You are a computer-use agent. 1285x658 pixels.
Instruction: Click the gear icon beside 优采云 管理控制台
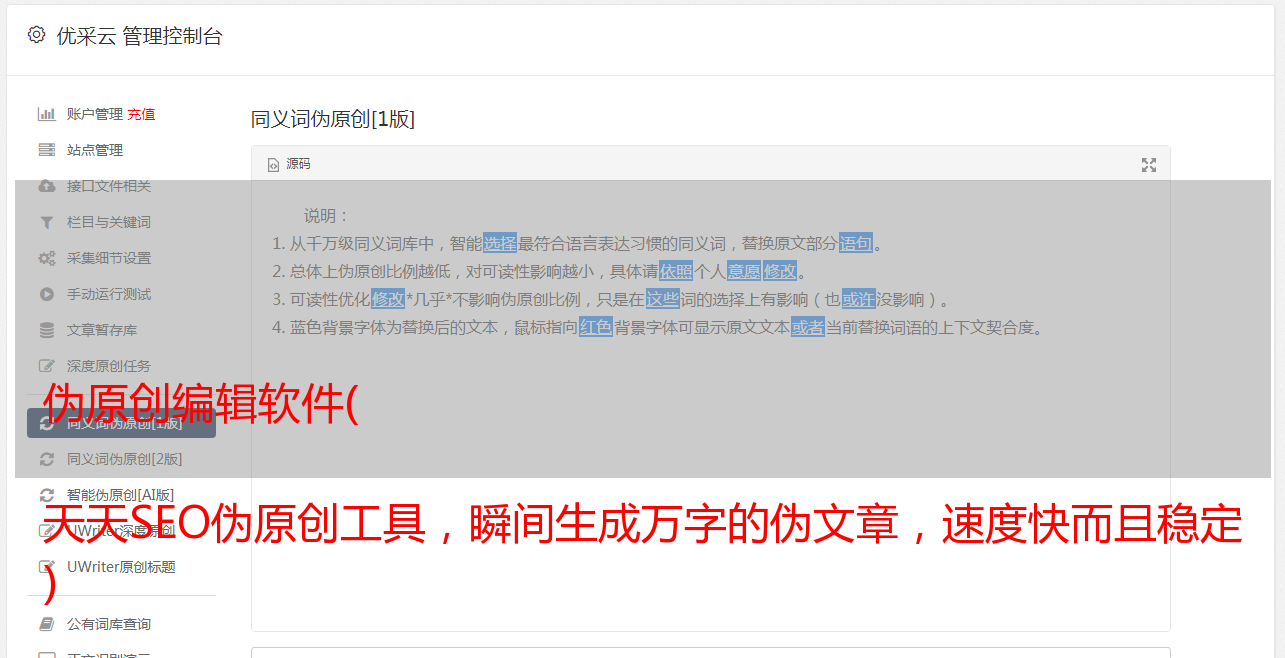coord(36,35)
